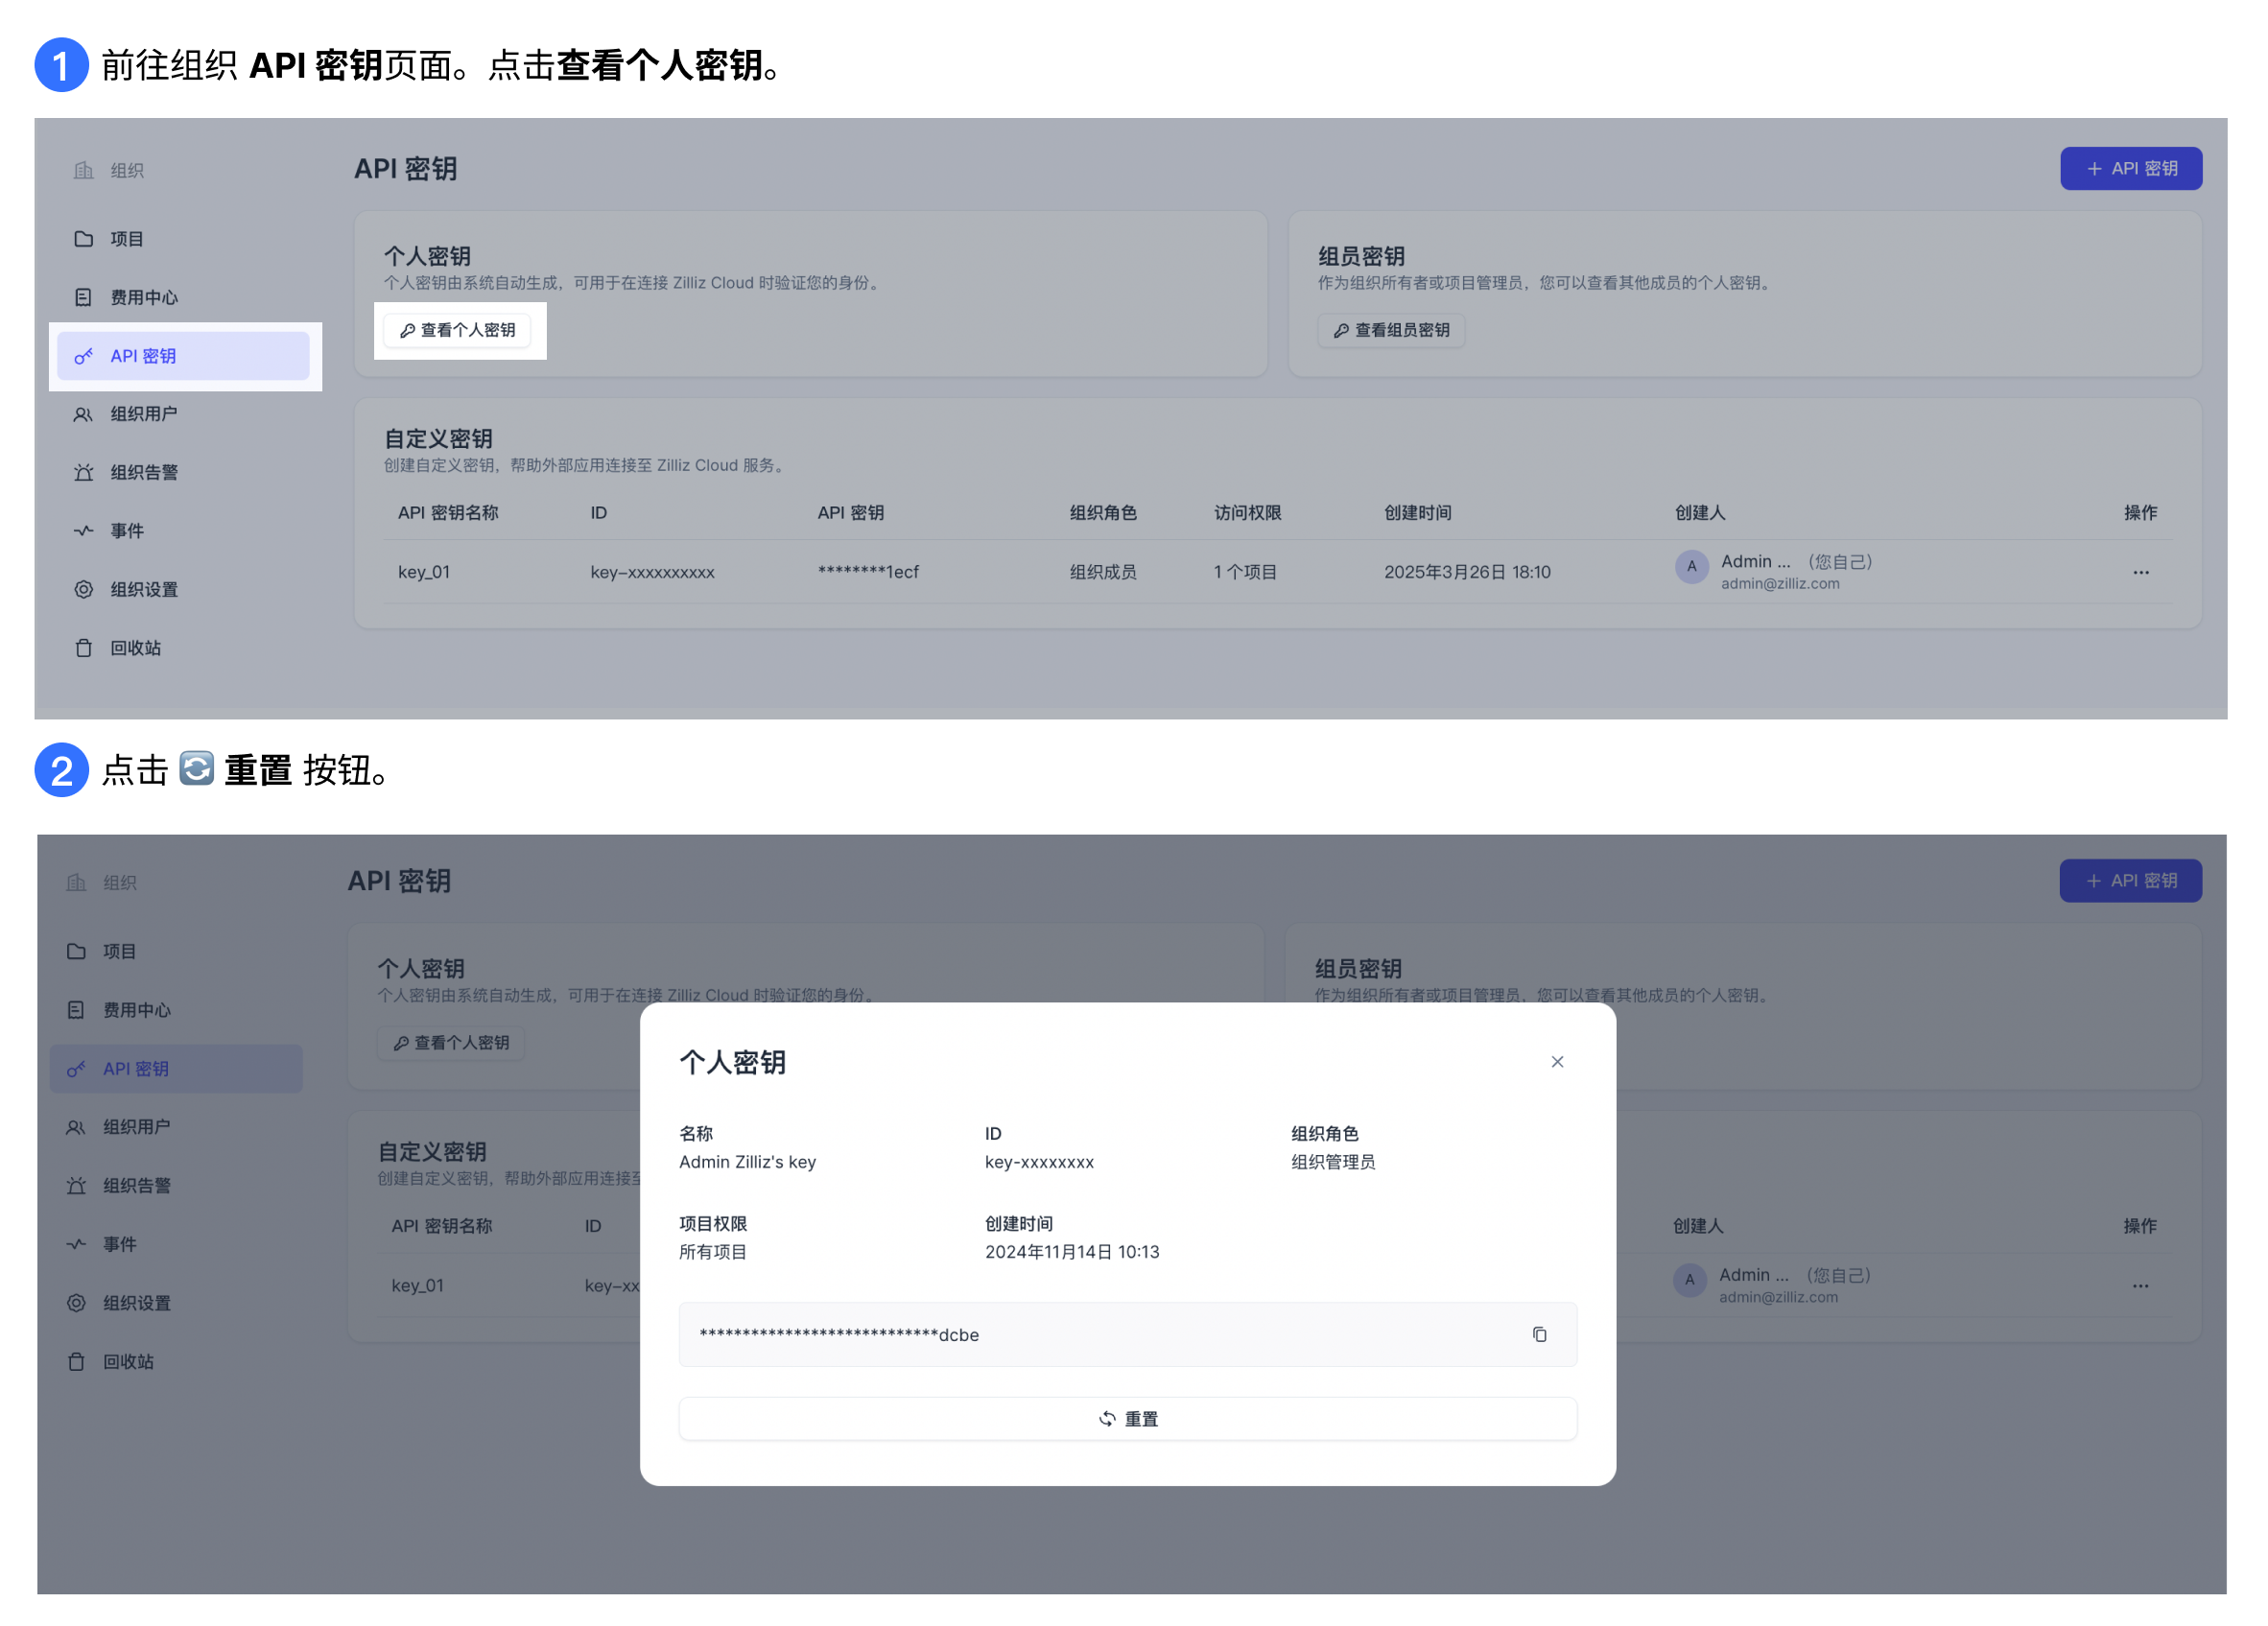The width and height of the screenshot is (2268, 1626).
Task: Click the 项目 folder icon in sidebar
Action: [x=84, y=238]
